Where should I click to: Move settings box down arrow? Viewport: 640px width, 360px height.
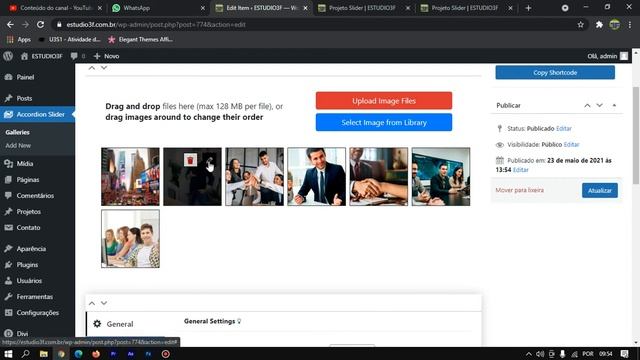(104, 303)
